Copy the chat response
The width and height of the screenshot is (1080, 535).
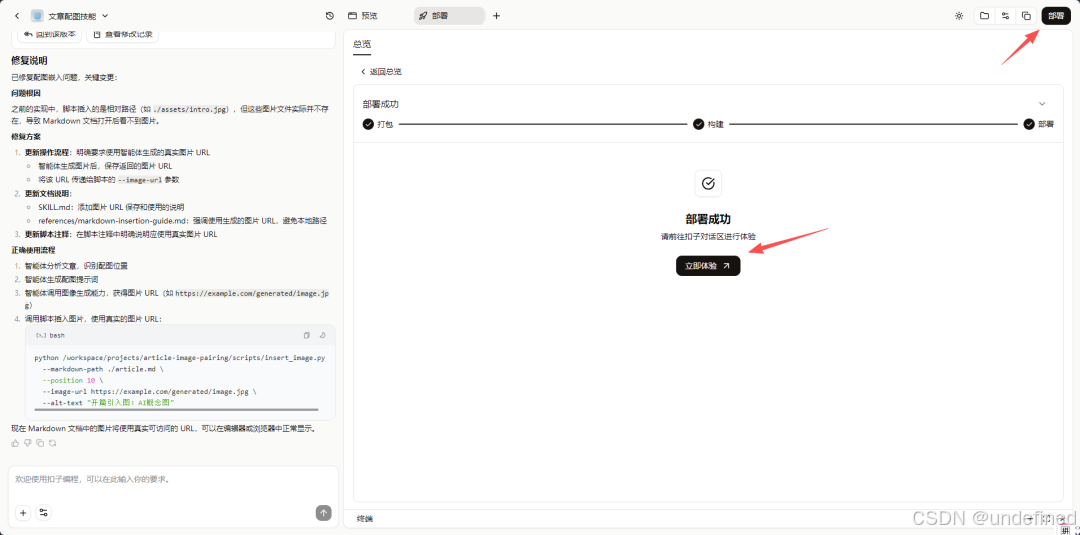tap(40, 443)
